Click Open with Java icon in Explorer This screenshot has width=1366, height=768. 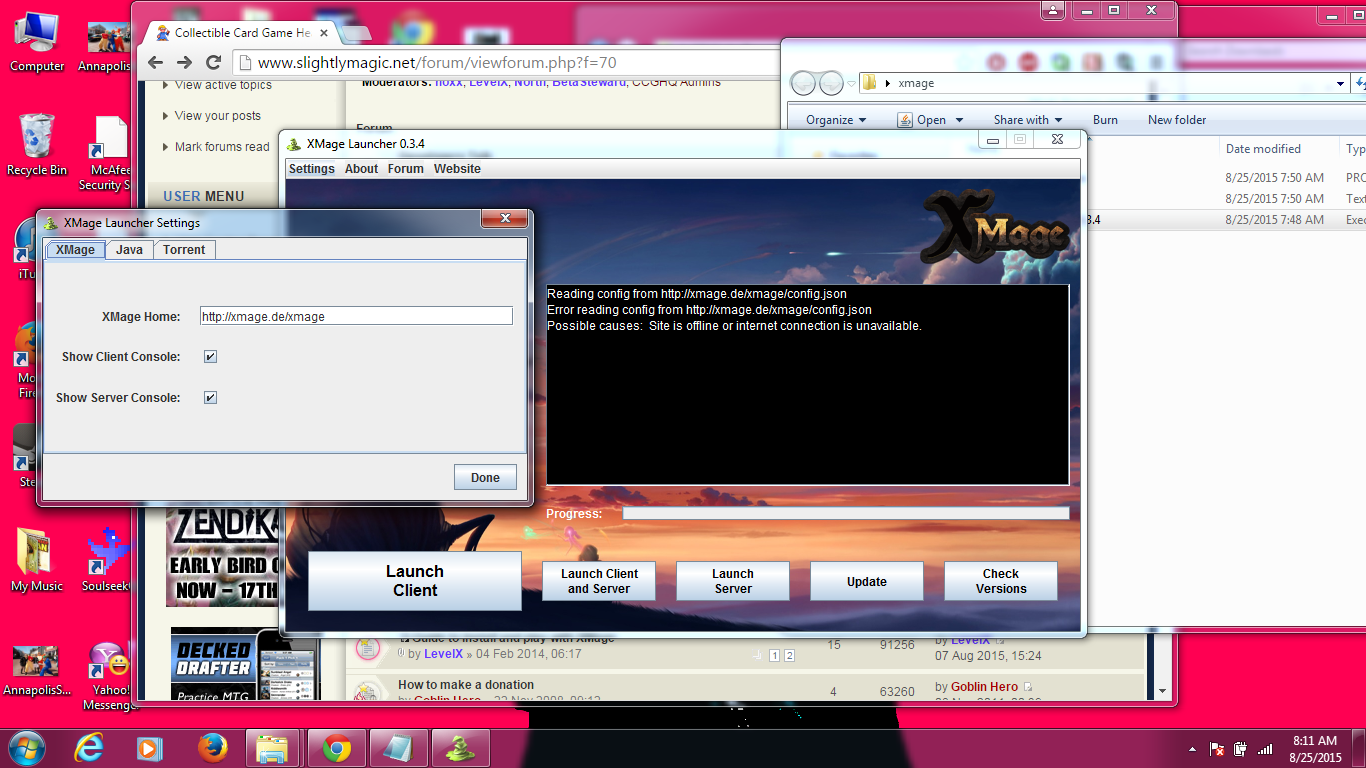[903, 120]
